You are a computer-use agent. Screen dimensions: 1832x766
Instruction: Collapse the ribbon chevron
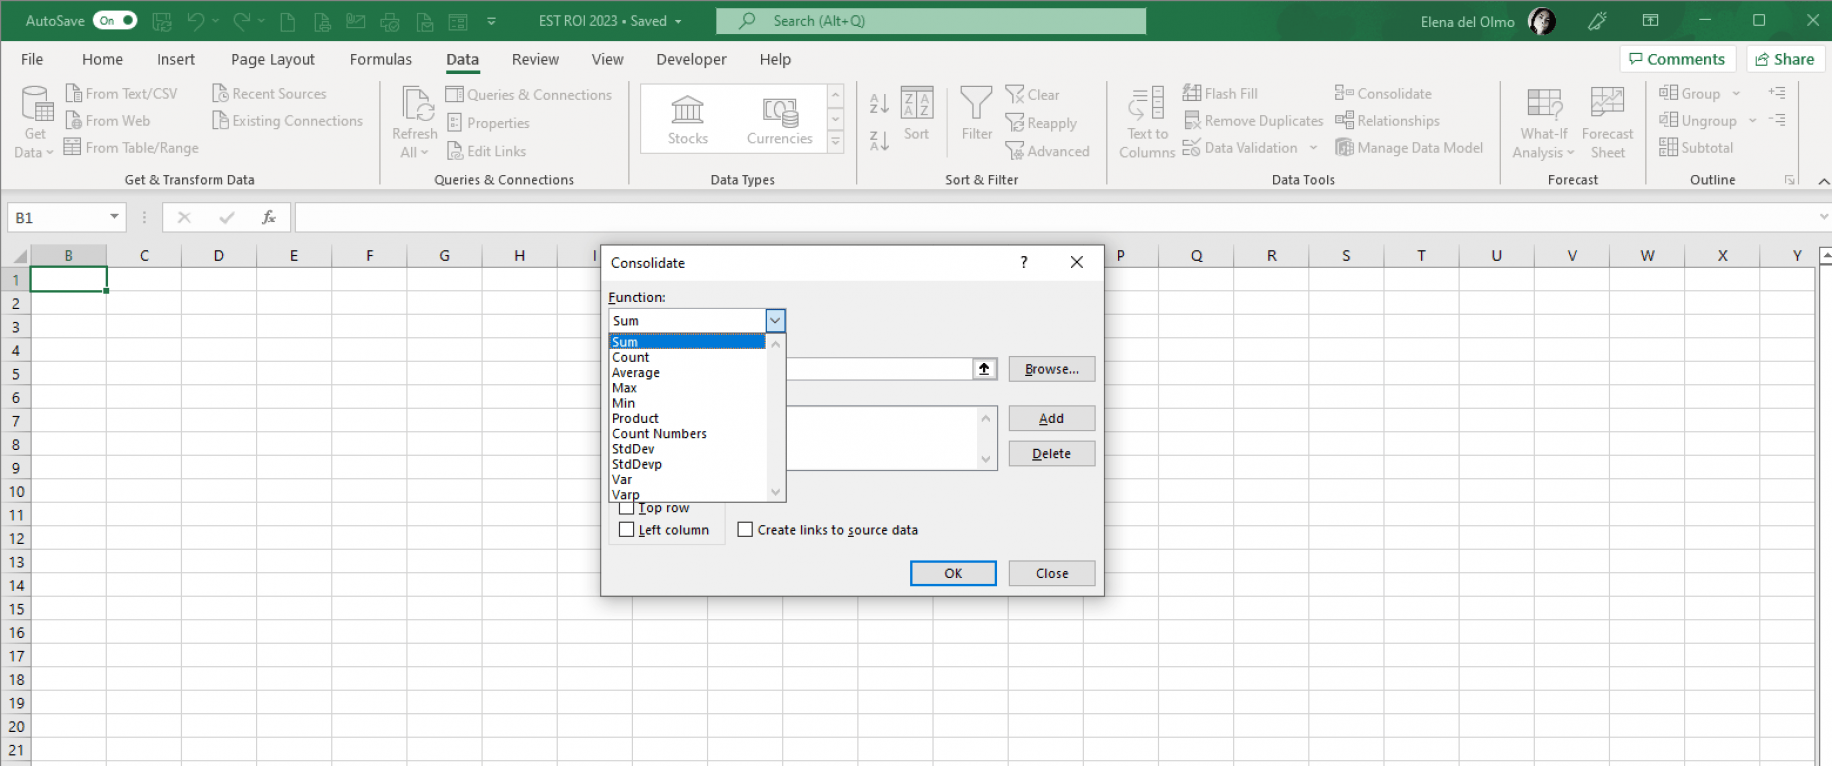point(1823,181)
